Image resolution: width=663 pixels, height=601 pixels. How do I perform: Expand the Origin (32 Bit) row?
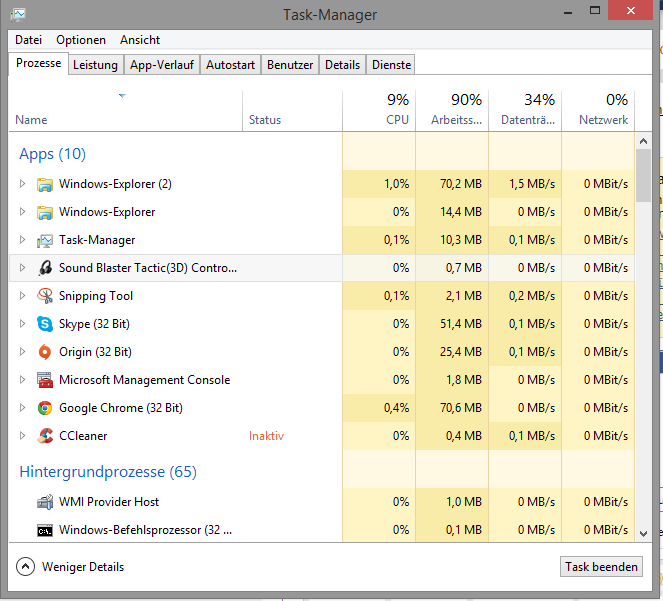tap(22, 351)
